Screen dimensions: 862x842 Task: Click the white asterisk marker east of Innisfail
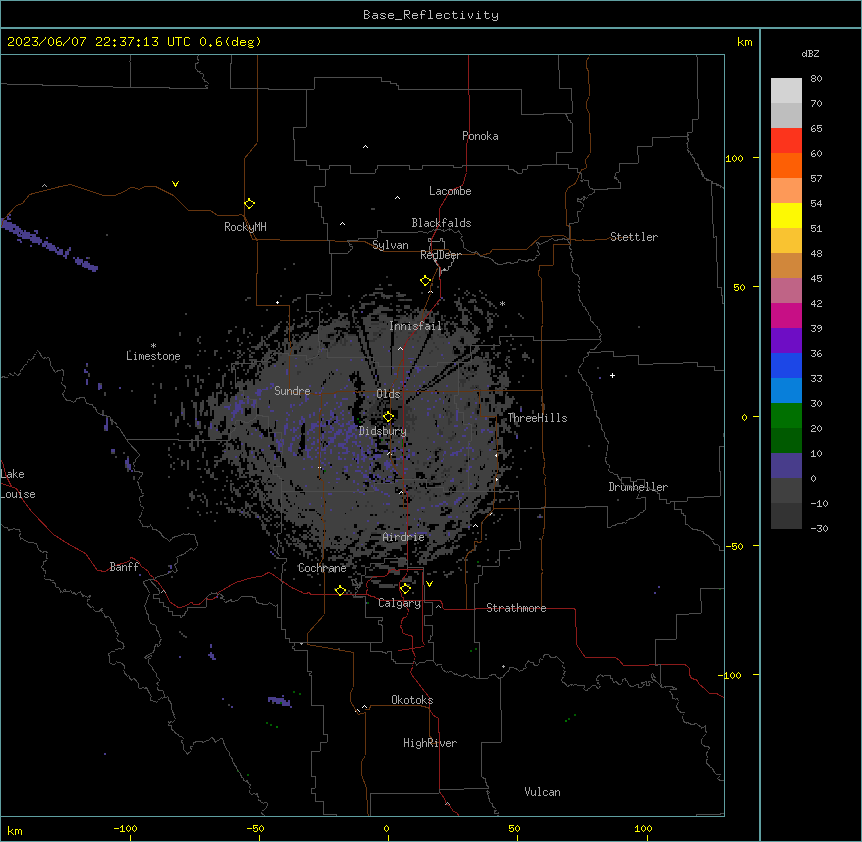(x=502, y=303)
